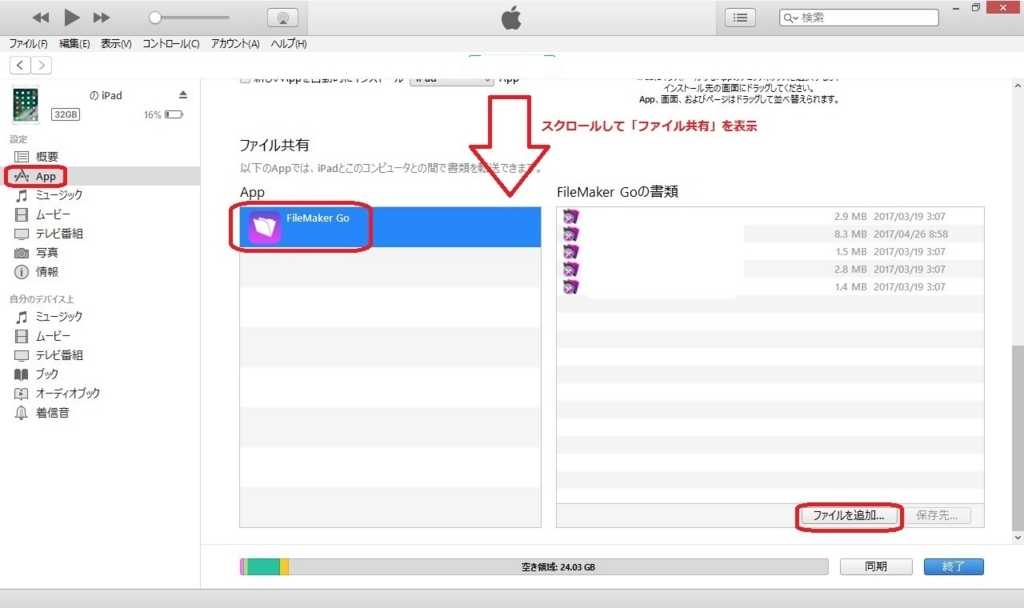Select the 2.9 MB document row
This screenshot has width=1024, height=608.
point(770,216)
